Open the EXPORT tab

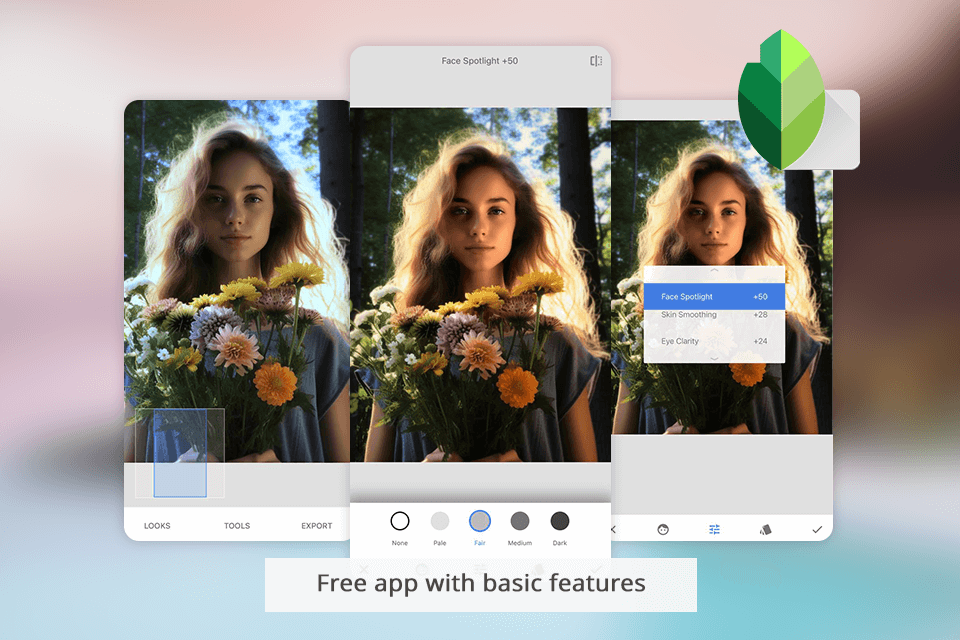[x=317, y=525]
